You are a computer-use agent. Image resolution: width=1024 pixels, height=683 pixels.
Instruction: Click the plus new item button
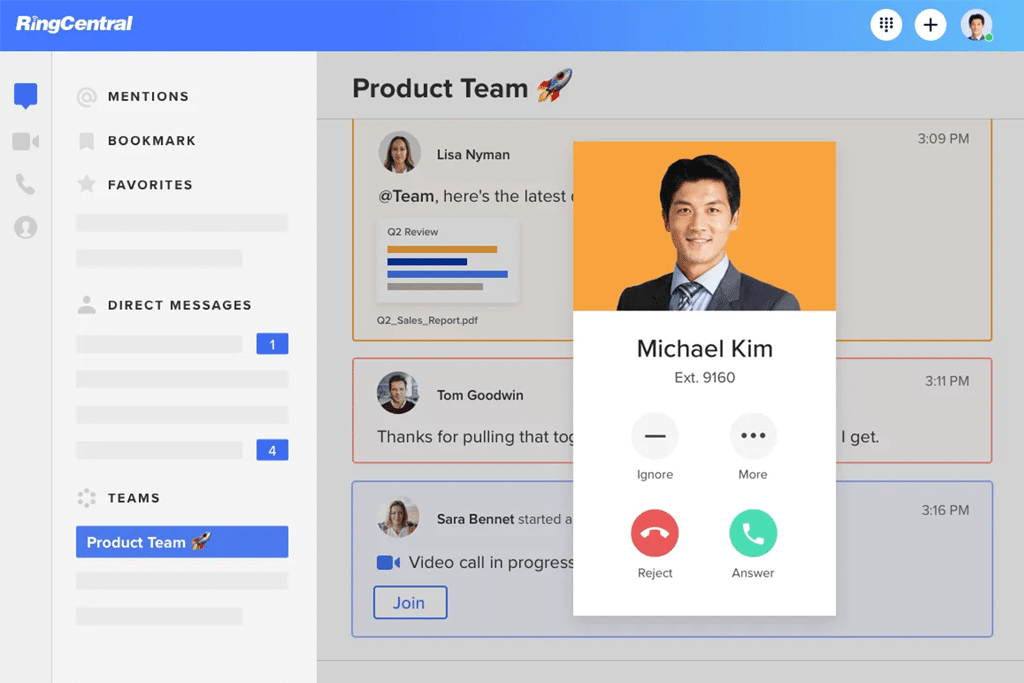(930, 25)
